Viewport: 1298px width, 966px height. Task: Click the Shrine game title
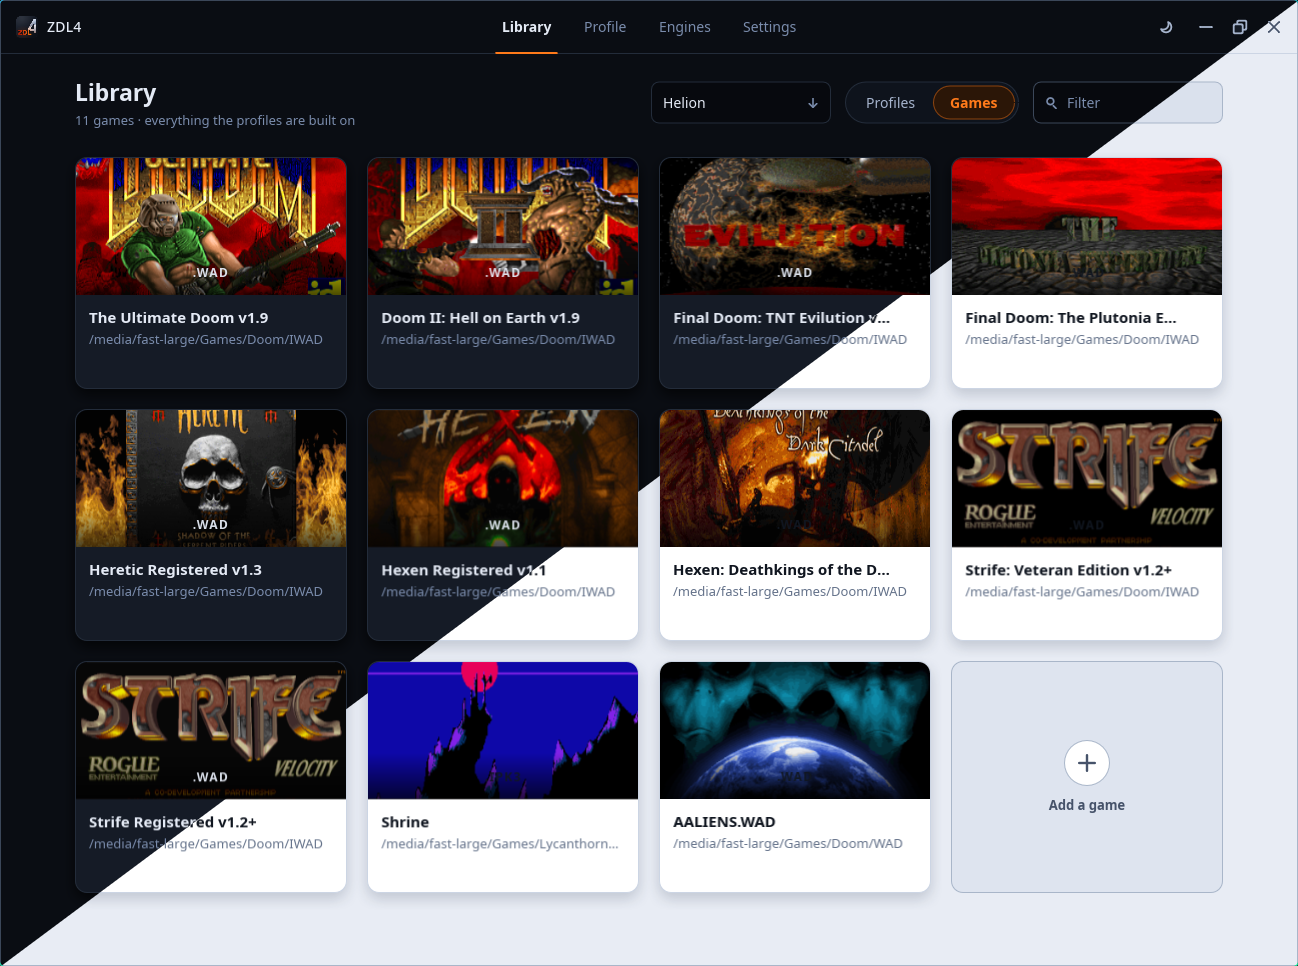point(405,822)
